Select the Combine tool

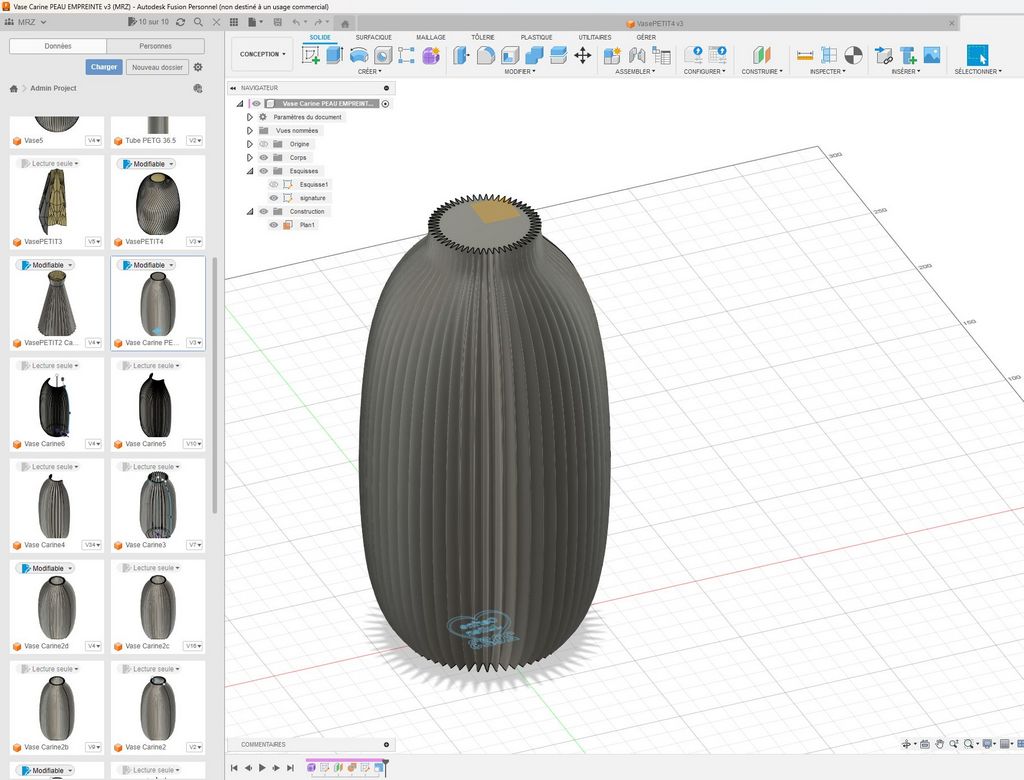pos(534,55)
